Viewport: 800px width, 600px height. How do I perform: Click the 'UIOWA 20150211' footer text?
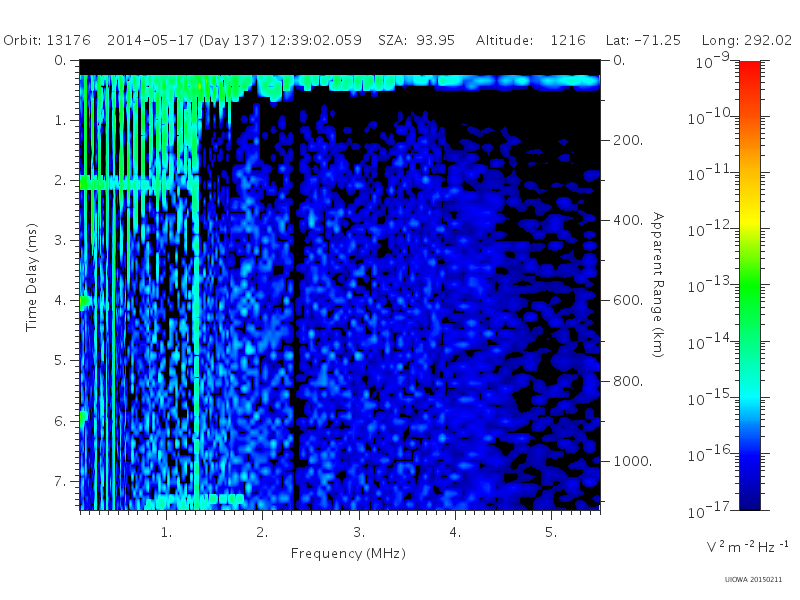tap(753, 580)
